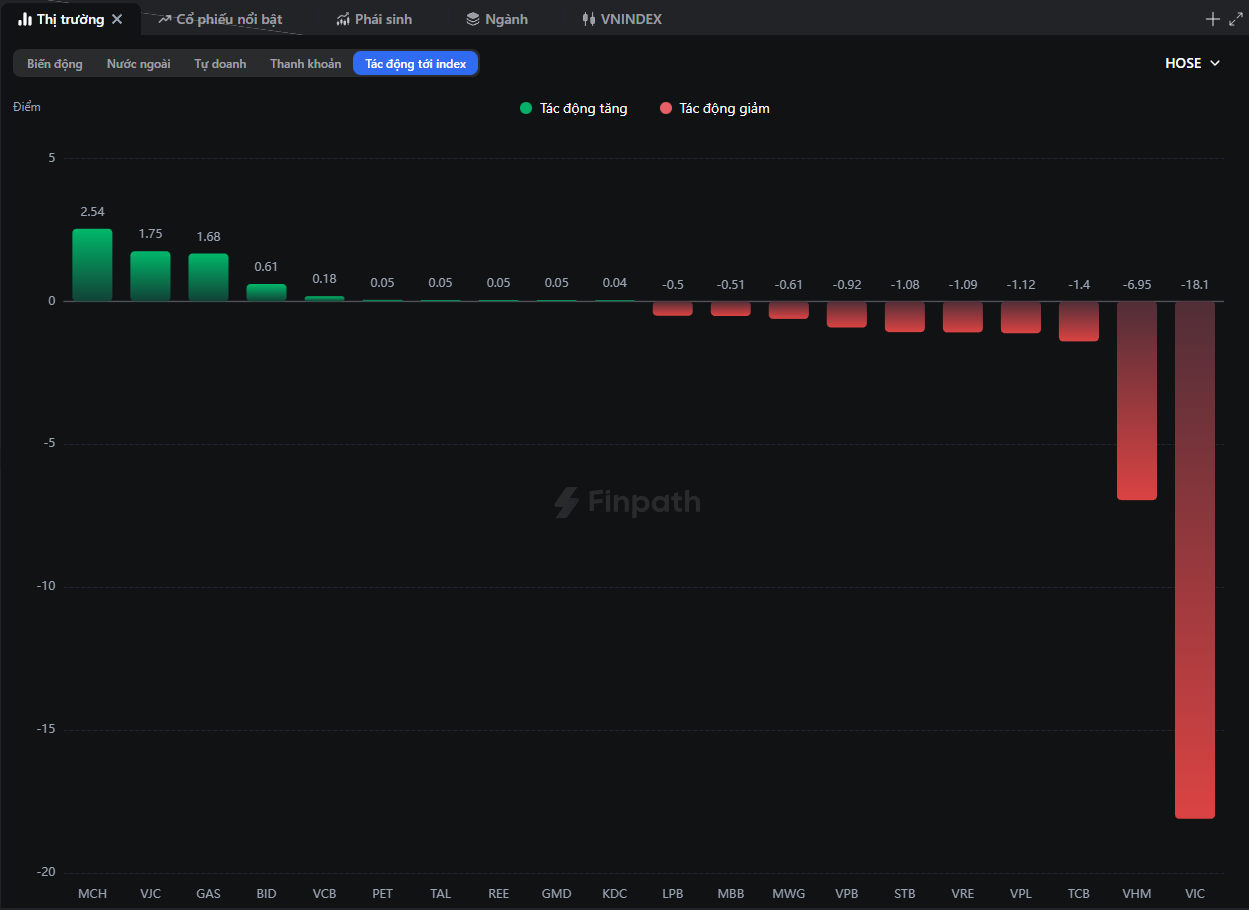Click the bar chart icon on Thị trường tab

[25, 19]
